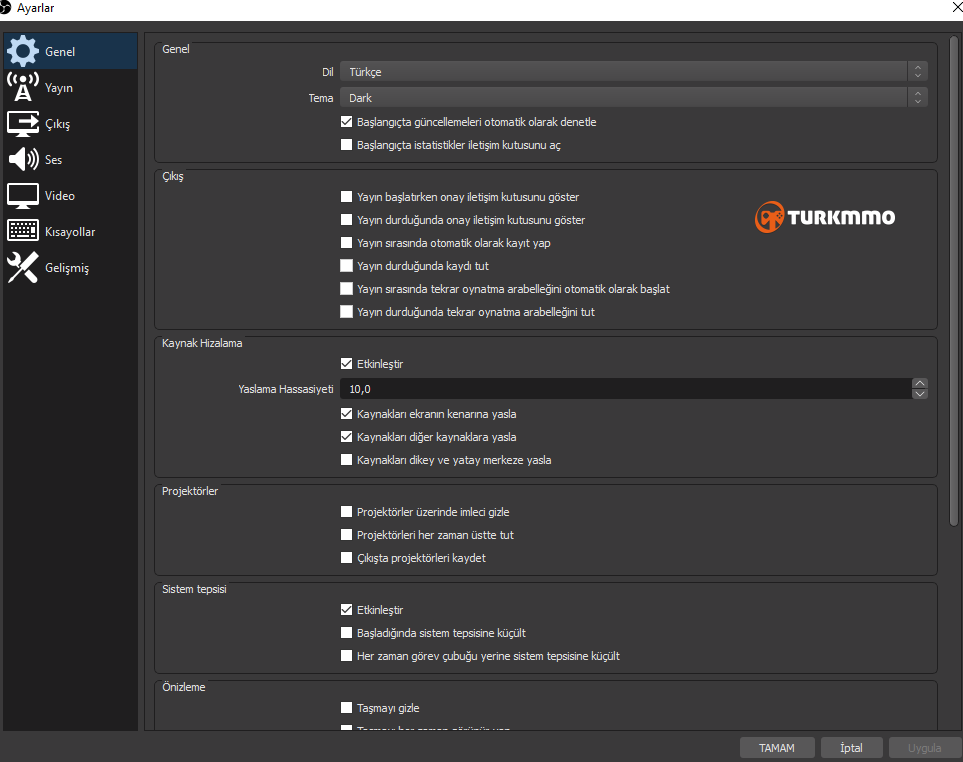963x762 pixels.
Task: Open the Tema theme dropdown
Action: tap(633, 98)
